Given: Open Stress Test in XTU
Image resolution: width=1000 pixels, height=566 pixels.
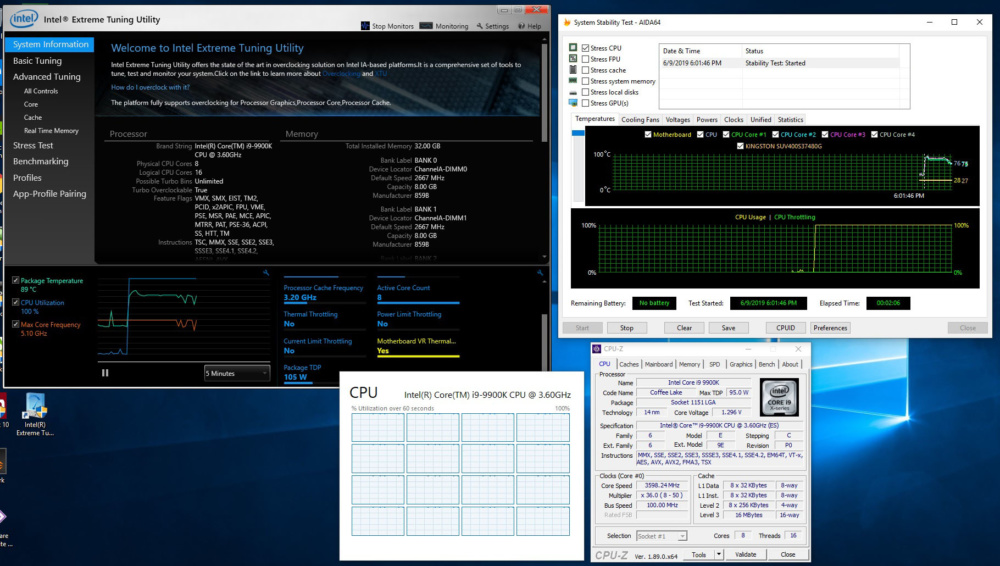Looking at the screenshot, I should point(33,145).
